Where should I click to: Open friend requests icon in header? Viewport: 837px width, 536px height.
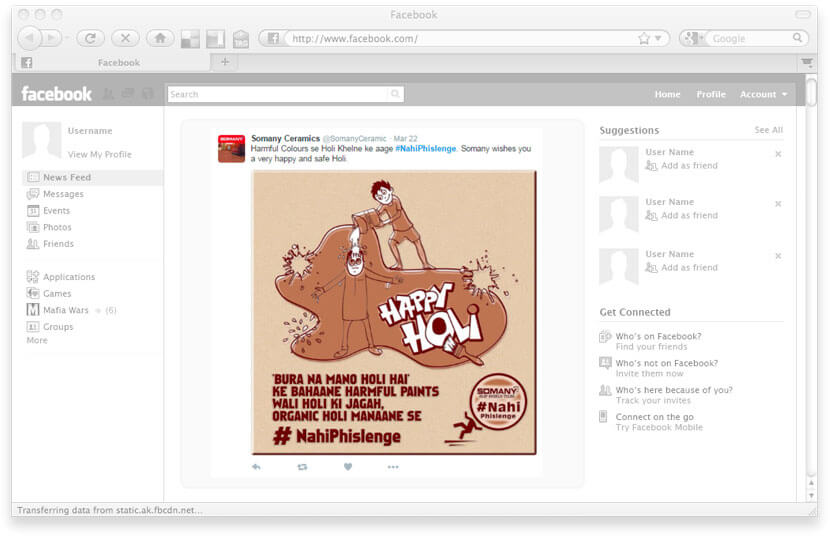click(x=108, y=94)
